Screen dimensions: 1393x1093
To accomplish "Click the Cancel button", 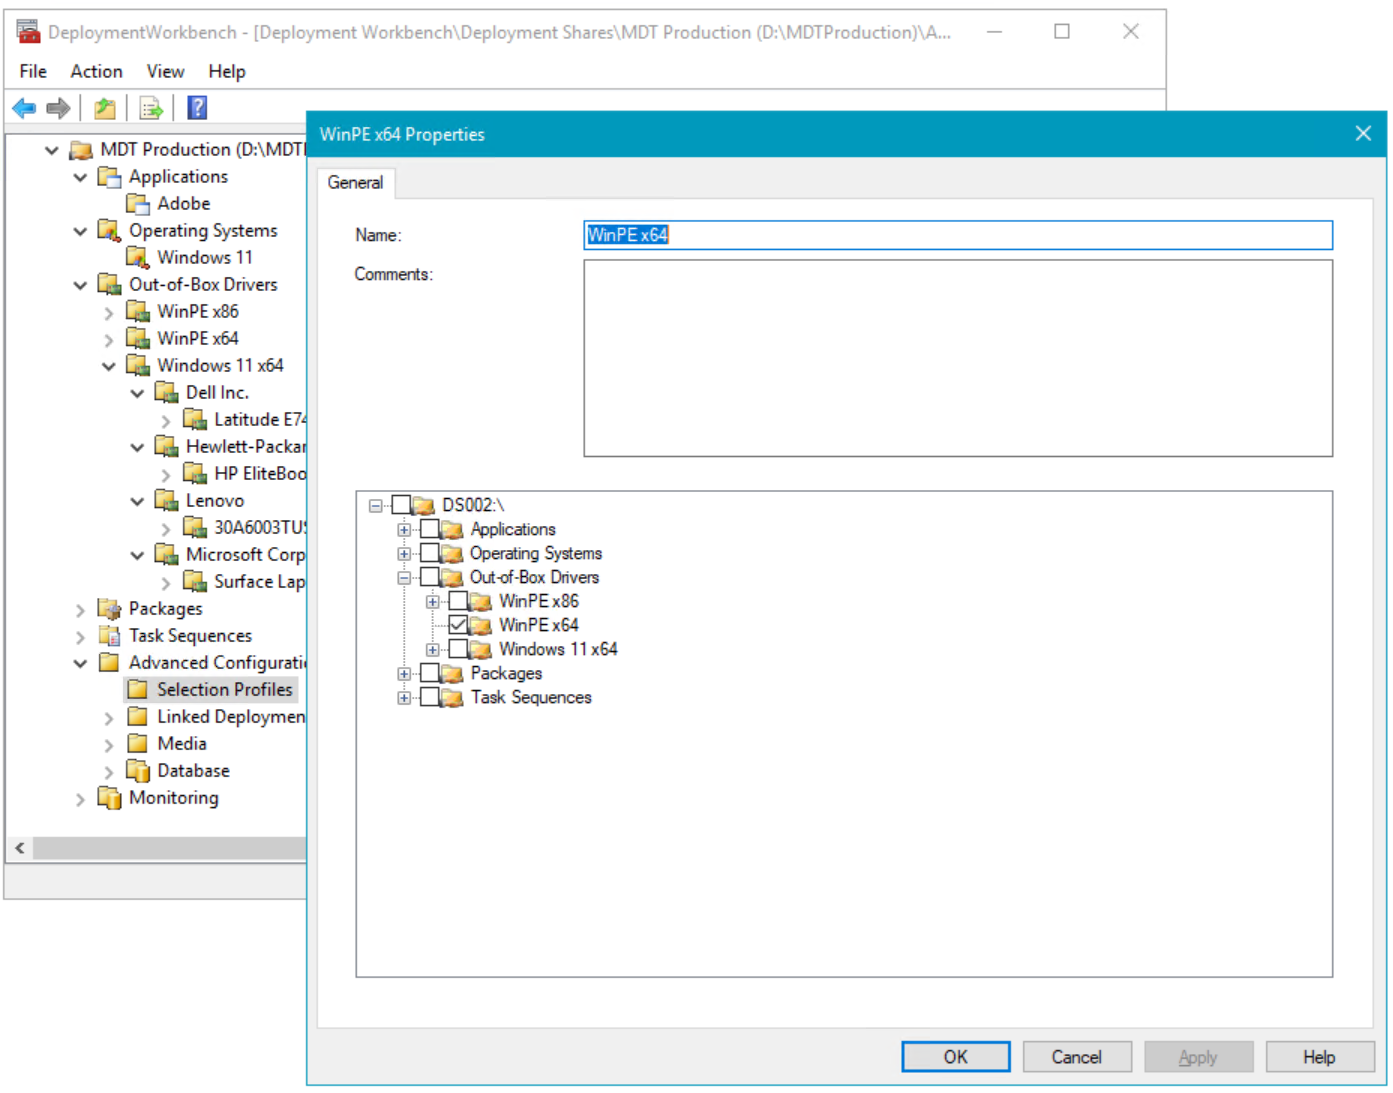I will point(1076,1057).
